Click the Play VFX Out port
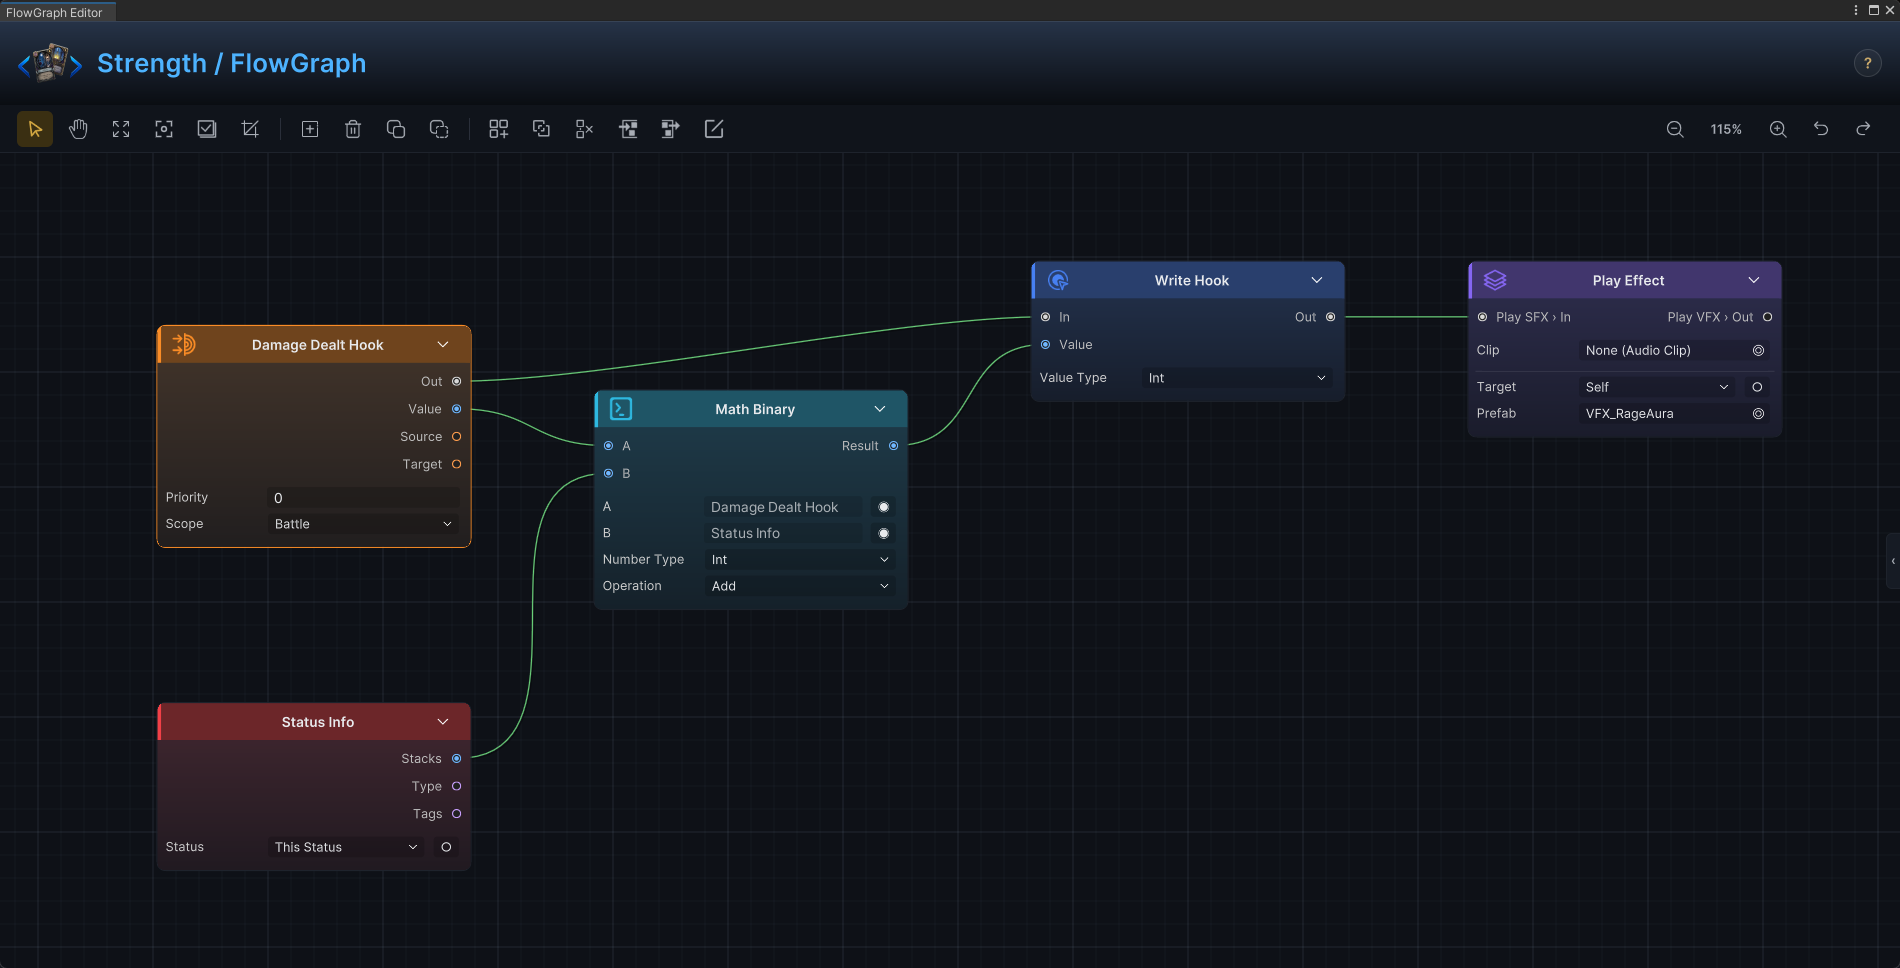Viewport: 1900px width, 968px height. click(1768, 317)
